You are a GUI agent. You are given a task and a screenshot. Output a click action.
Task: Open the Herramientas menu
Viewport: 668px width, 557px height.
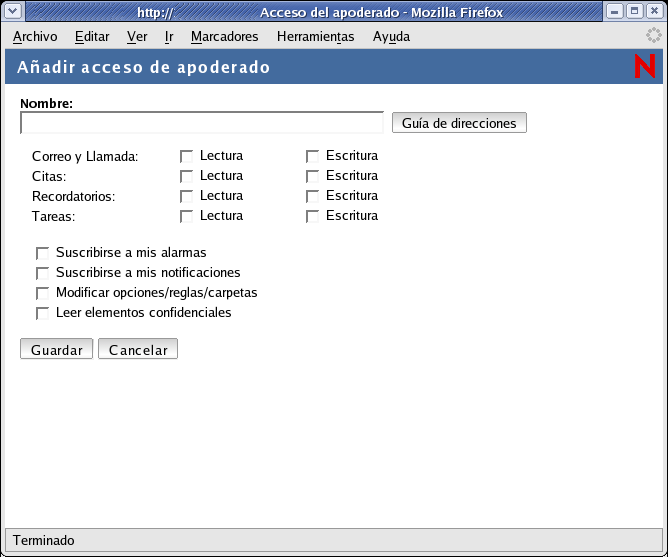click(315, 36)
